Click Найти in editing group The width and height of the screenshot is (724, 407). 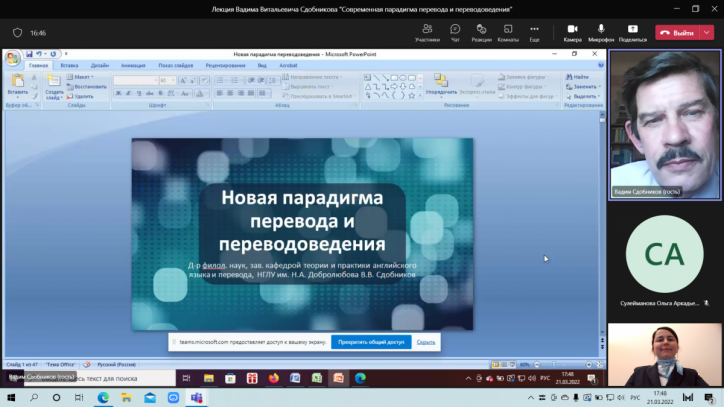click(577, 77)
